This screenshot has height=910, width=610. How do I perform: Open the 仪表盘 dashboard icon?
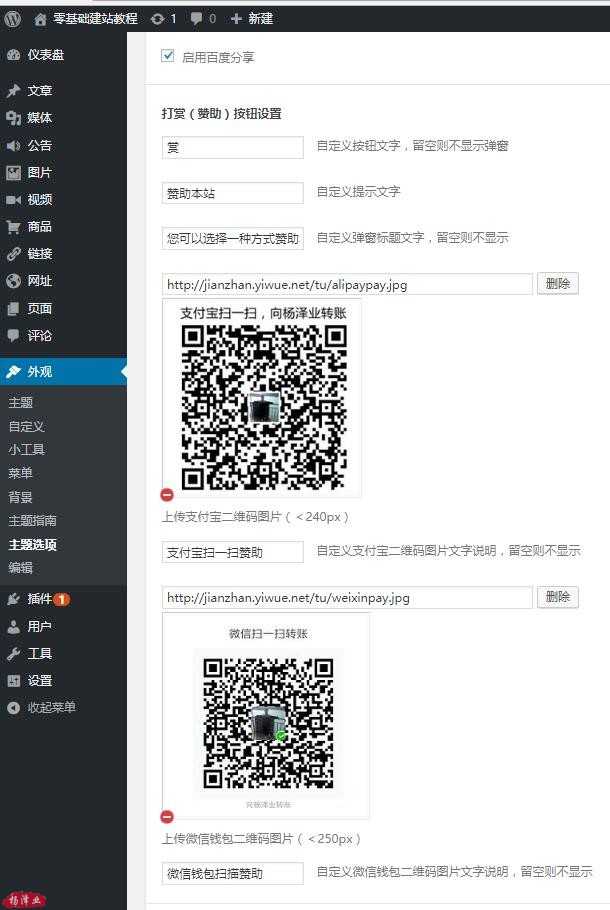coord(13,55)
